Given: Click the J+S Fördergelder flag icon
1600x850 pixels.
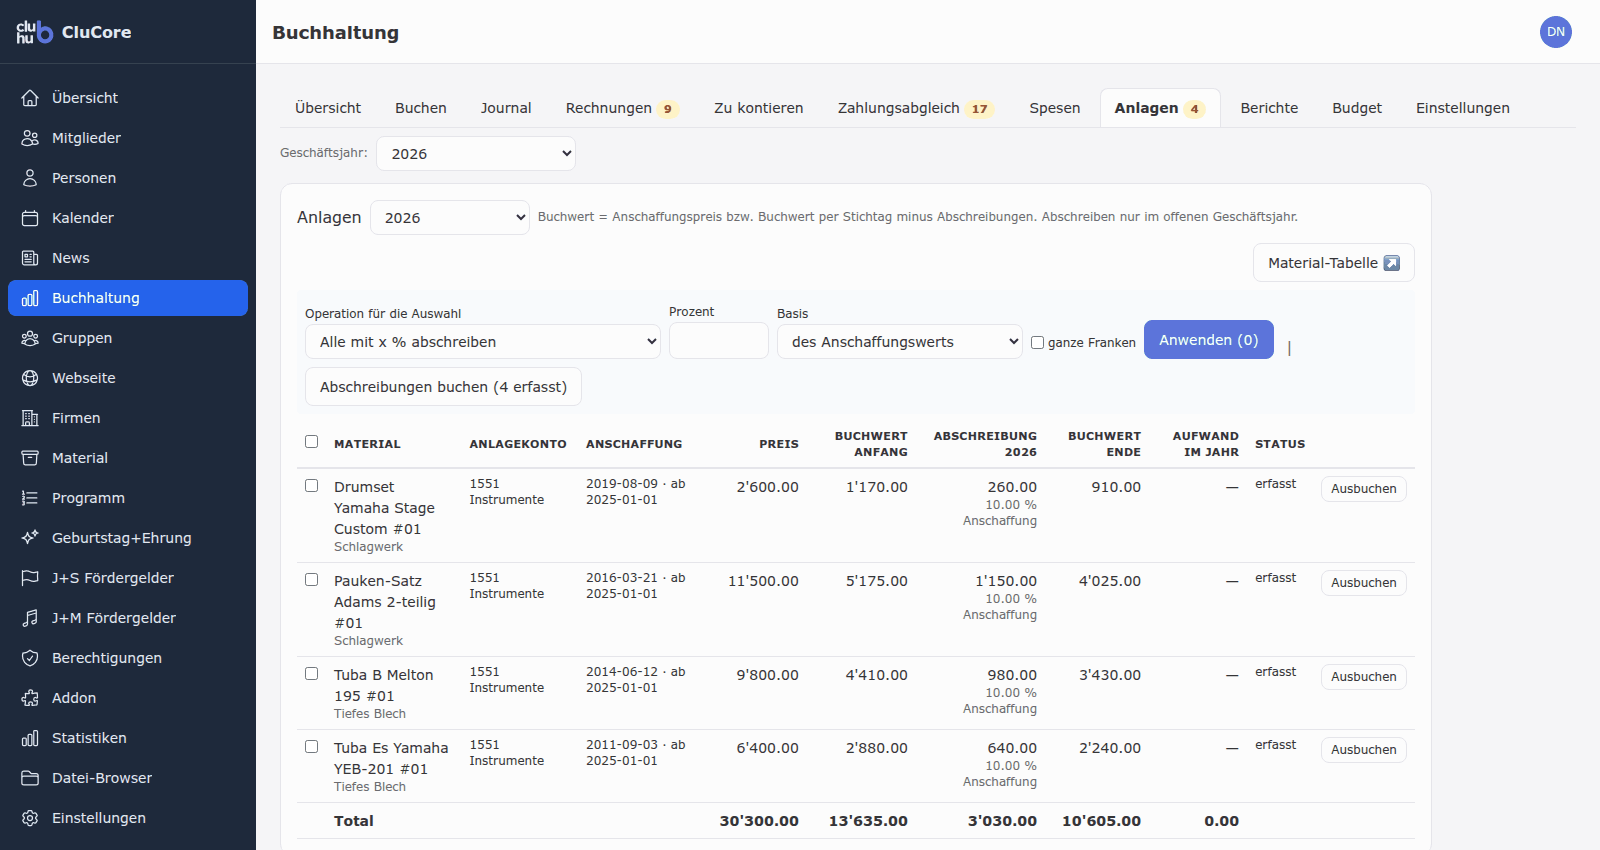Looking at the screenshot, I should pos(30,578).
